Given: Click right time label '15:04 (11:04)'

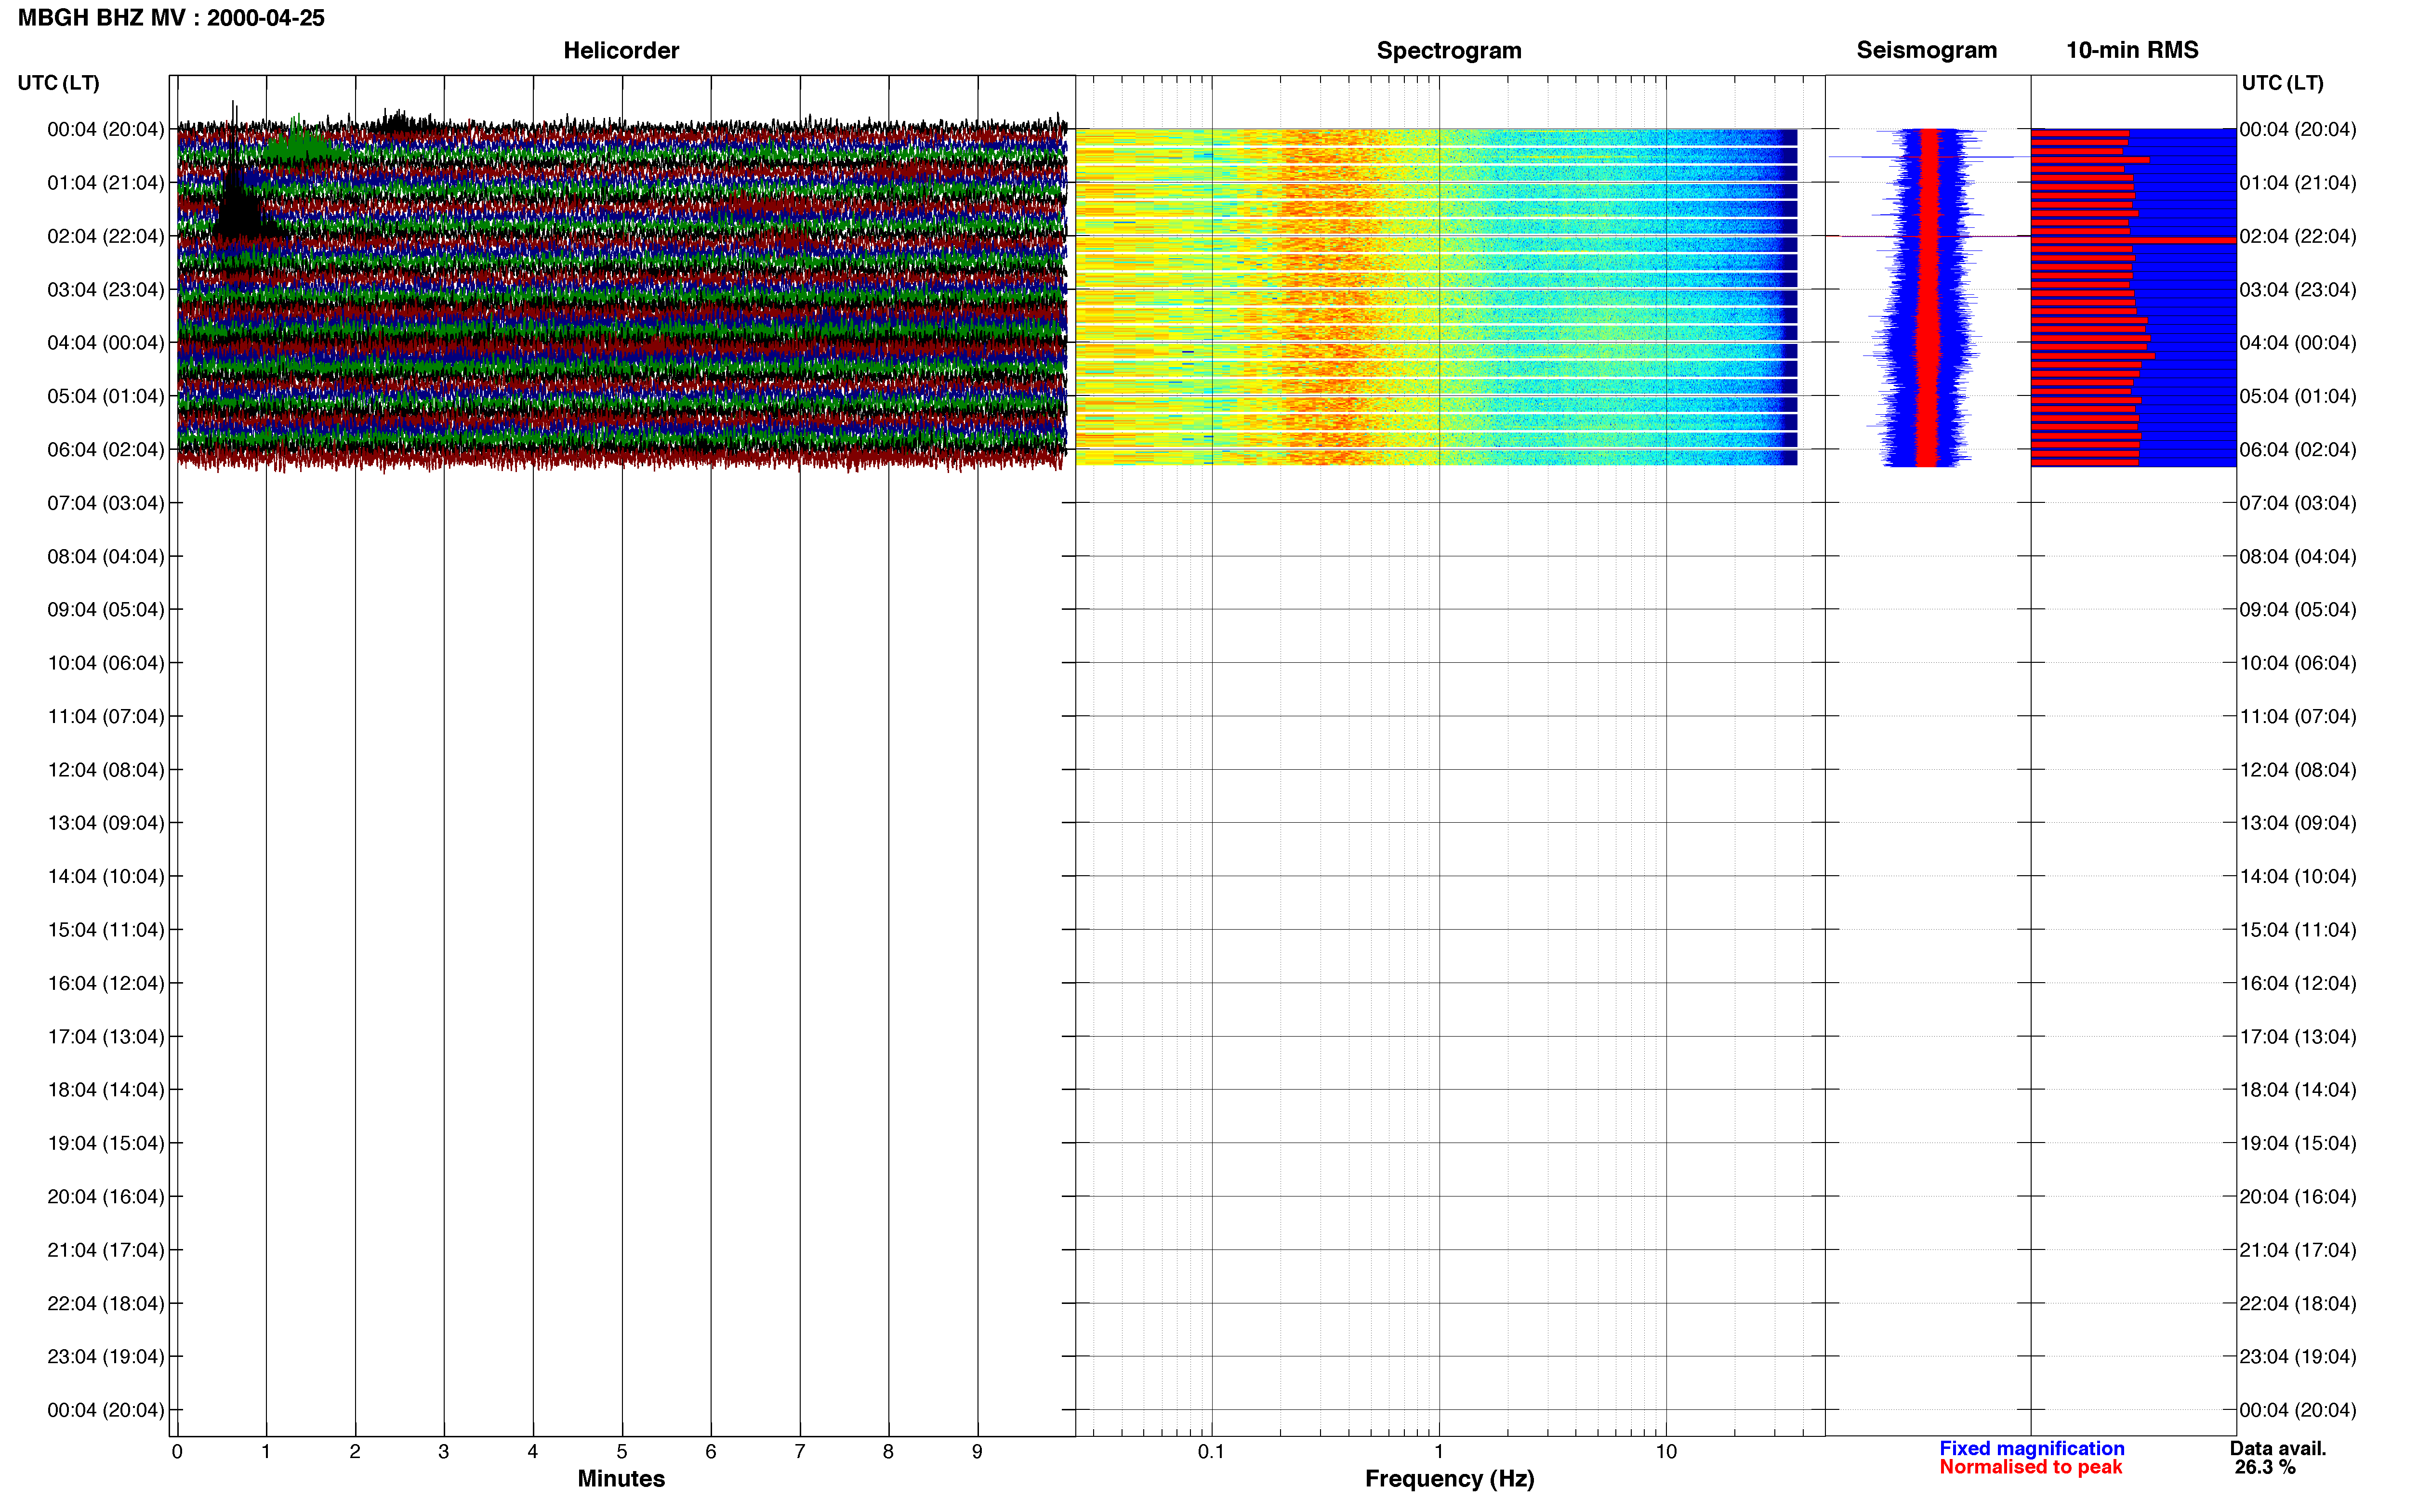Looking at the screenshot, I should coord(2298,929).
